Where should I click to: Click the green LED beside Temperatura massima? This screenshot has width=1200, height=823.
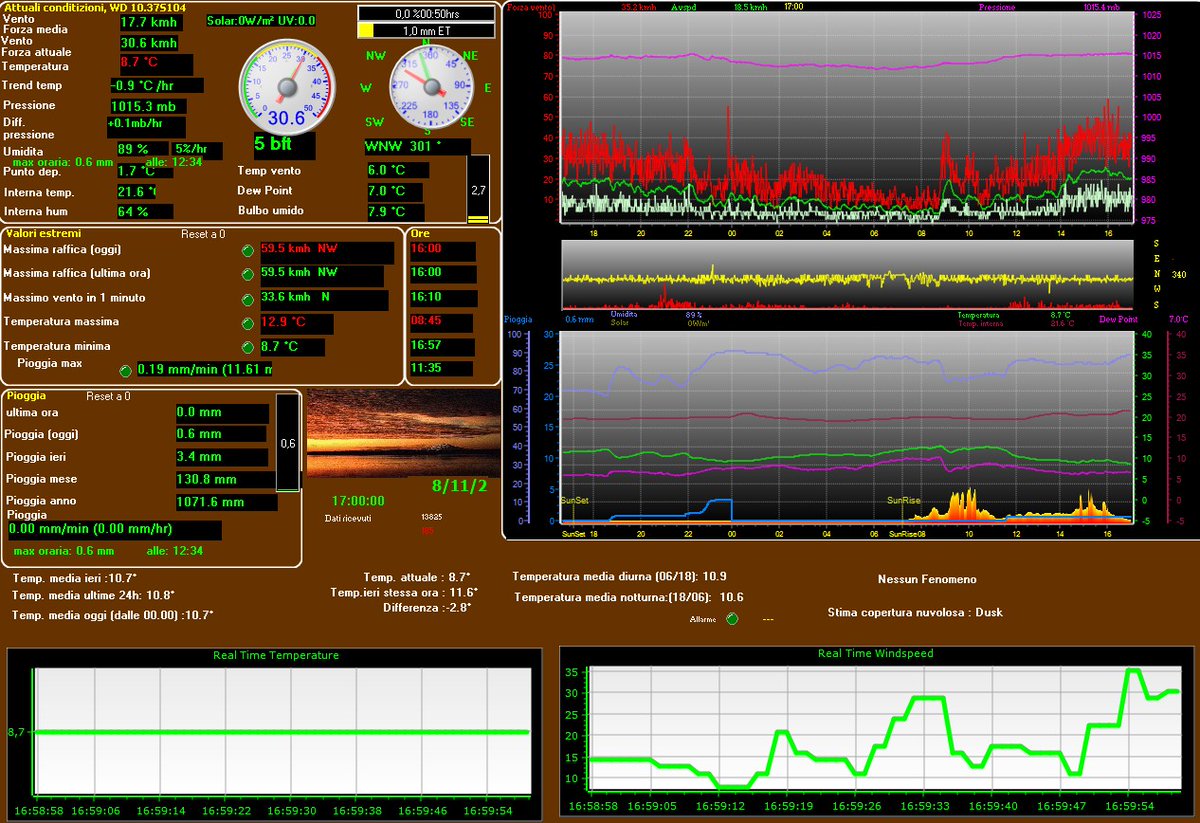[248, 324]
